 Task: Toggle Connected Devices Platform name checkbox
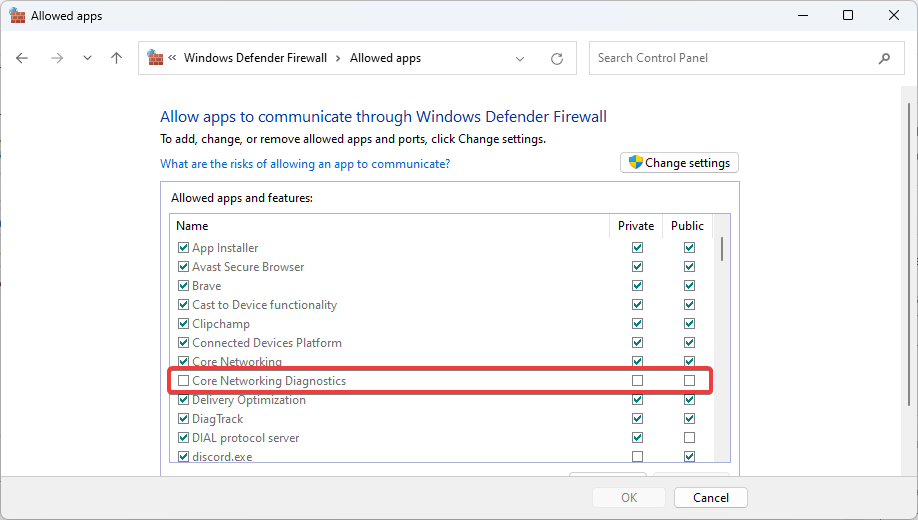pos(183,343)
